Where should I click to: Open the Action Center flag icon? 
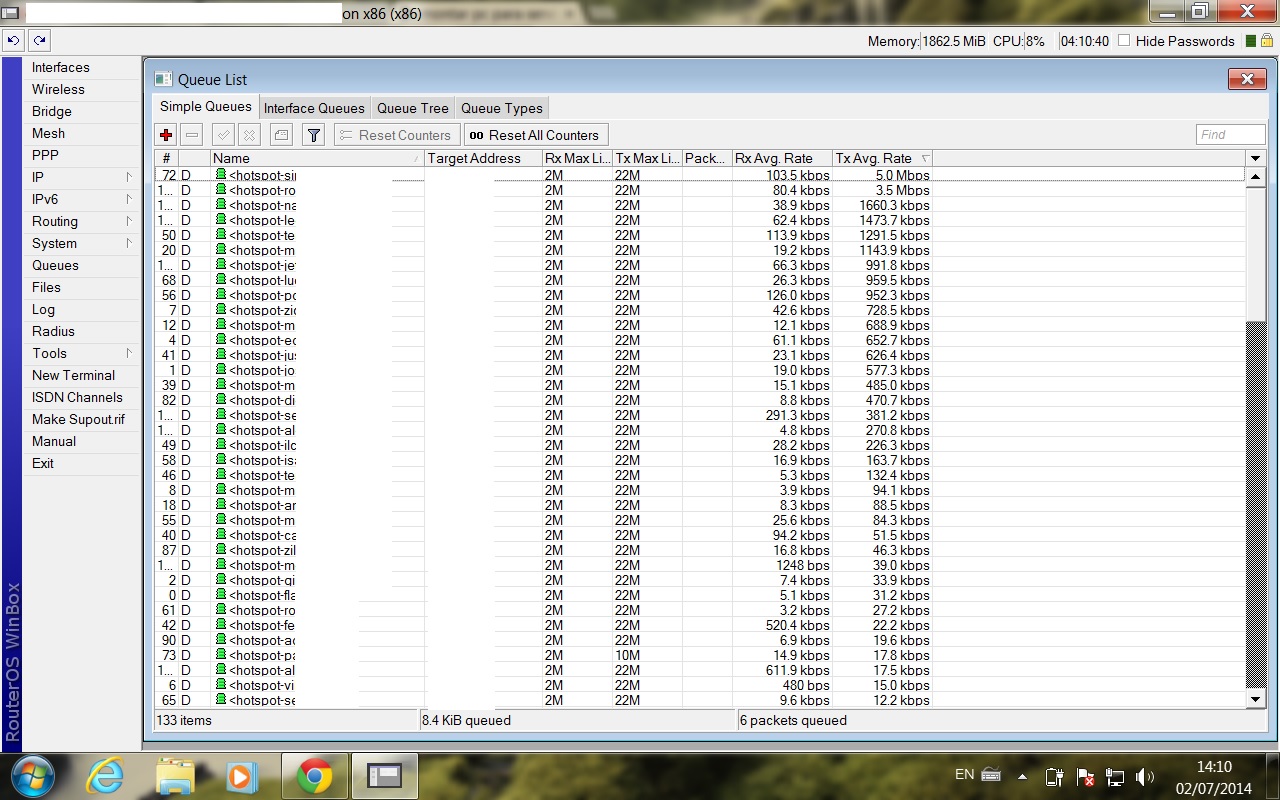point(1085,777)
